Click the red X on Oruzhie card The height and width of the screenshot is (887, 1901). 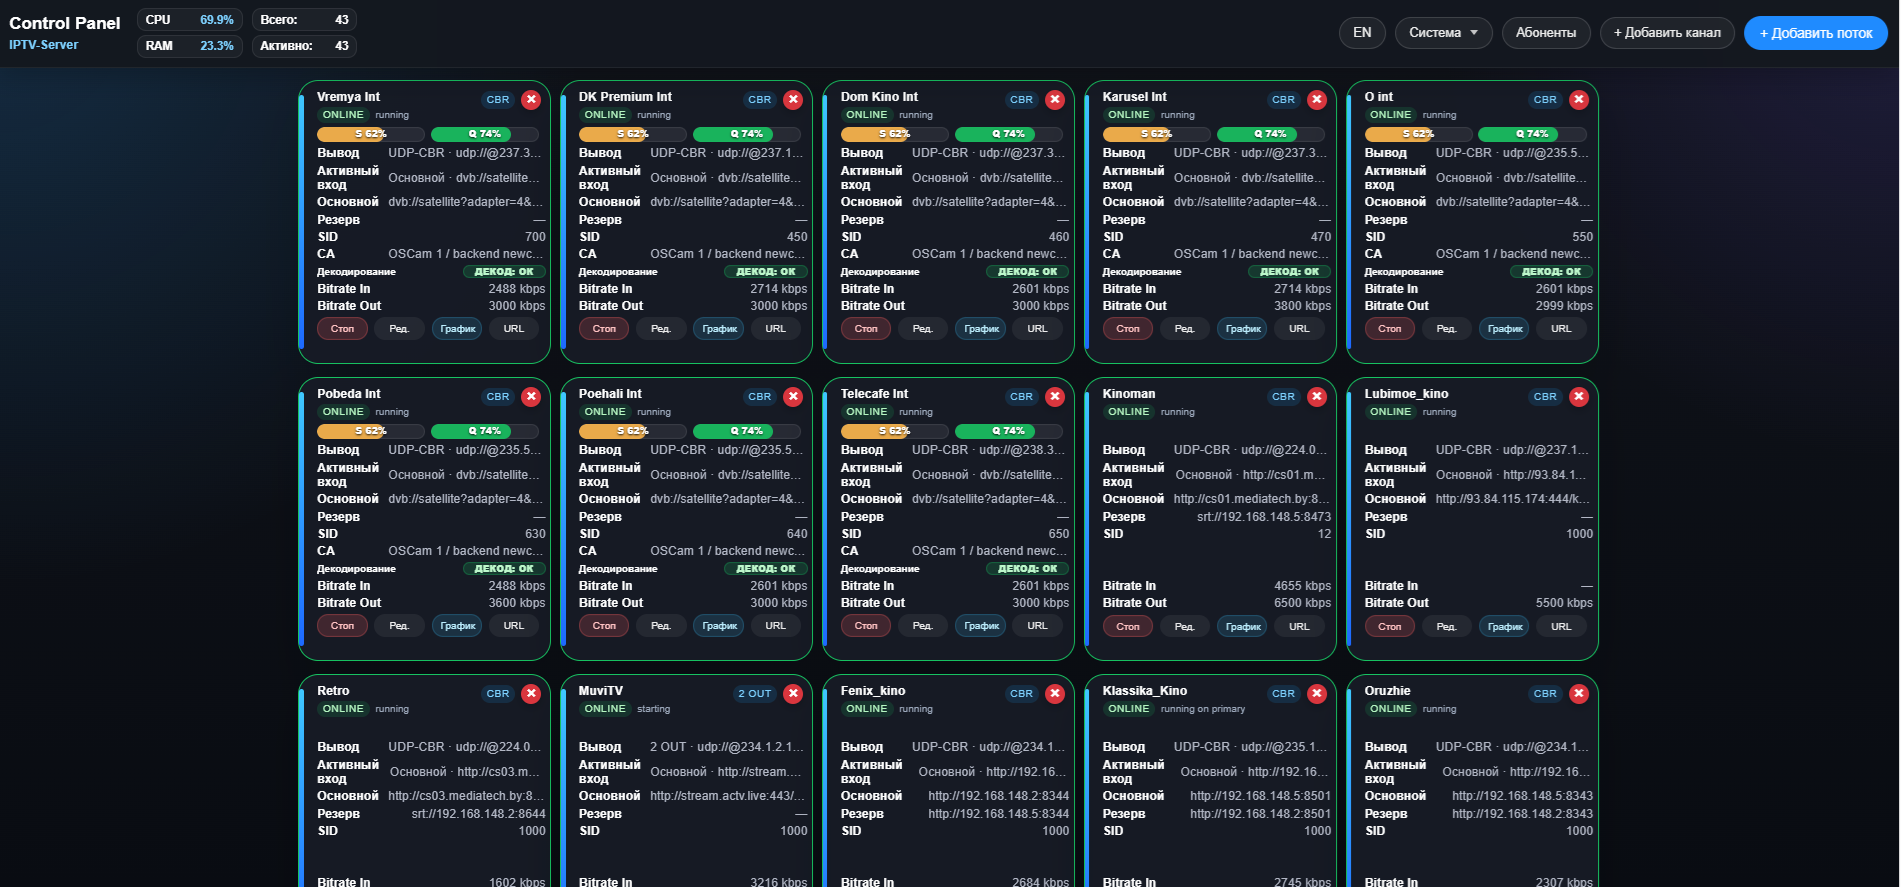point(1579,694)
